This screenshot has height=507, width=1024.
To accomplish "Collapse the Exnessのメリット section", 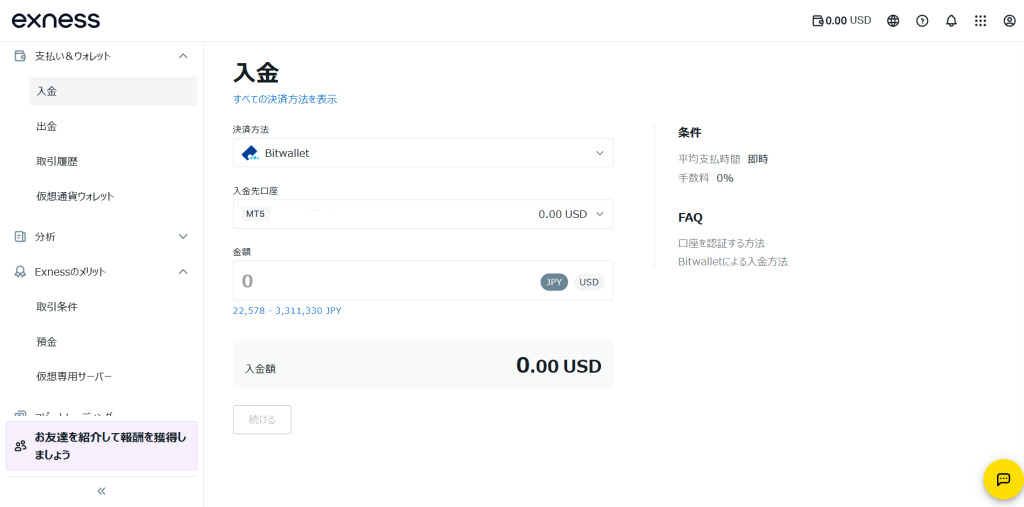I will tap(183, 272).
